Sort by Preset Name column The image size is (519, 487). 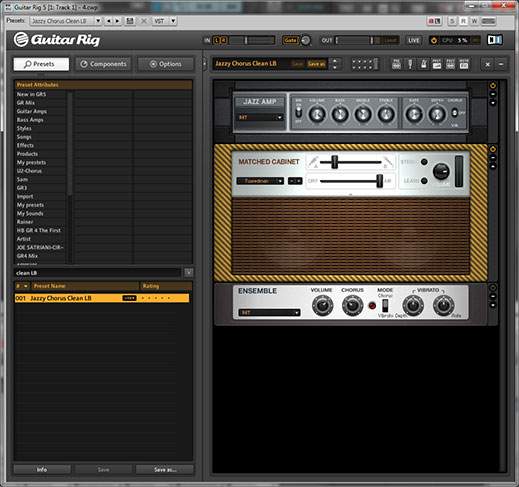click(85, 286)
